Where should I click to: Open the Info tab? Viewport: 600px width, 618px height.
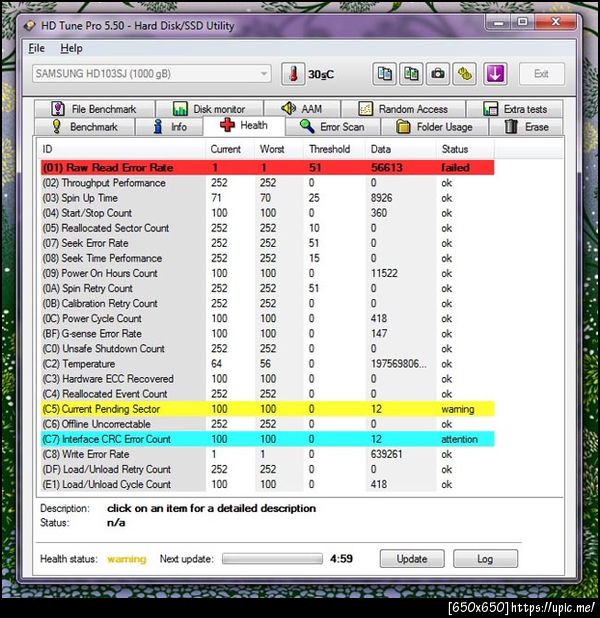[170, 127]
